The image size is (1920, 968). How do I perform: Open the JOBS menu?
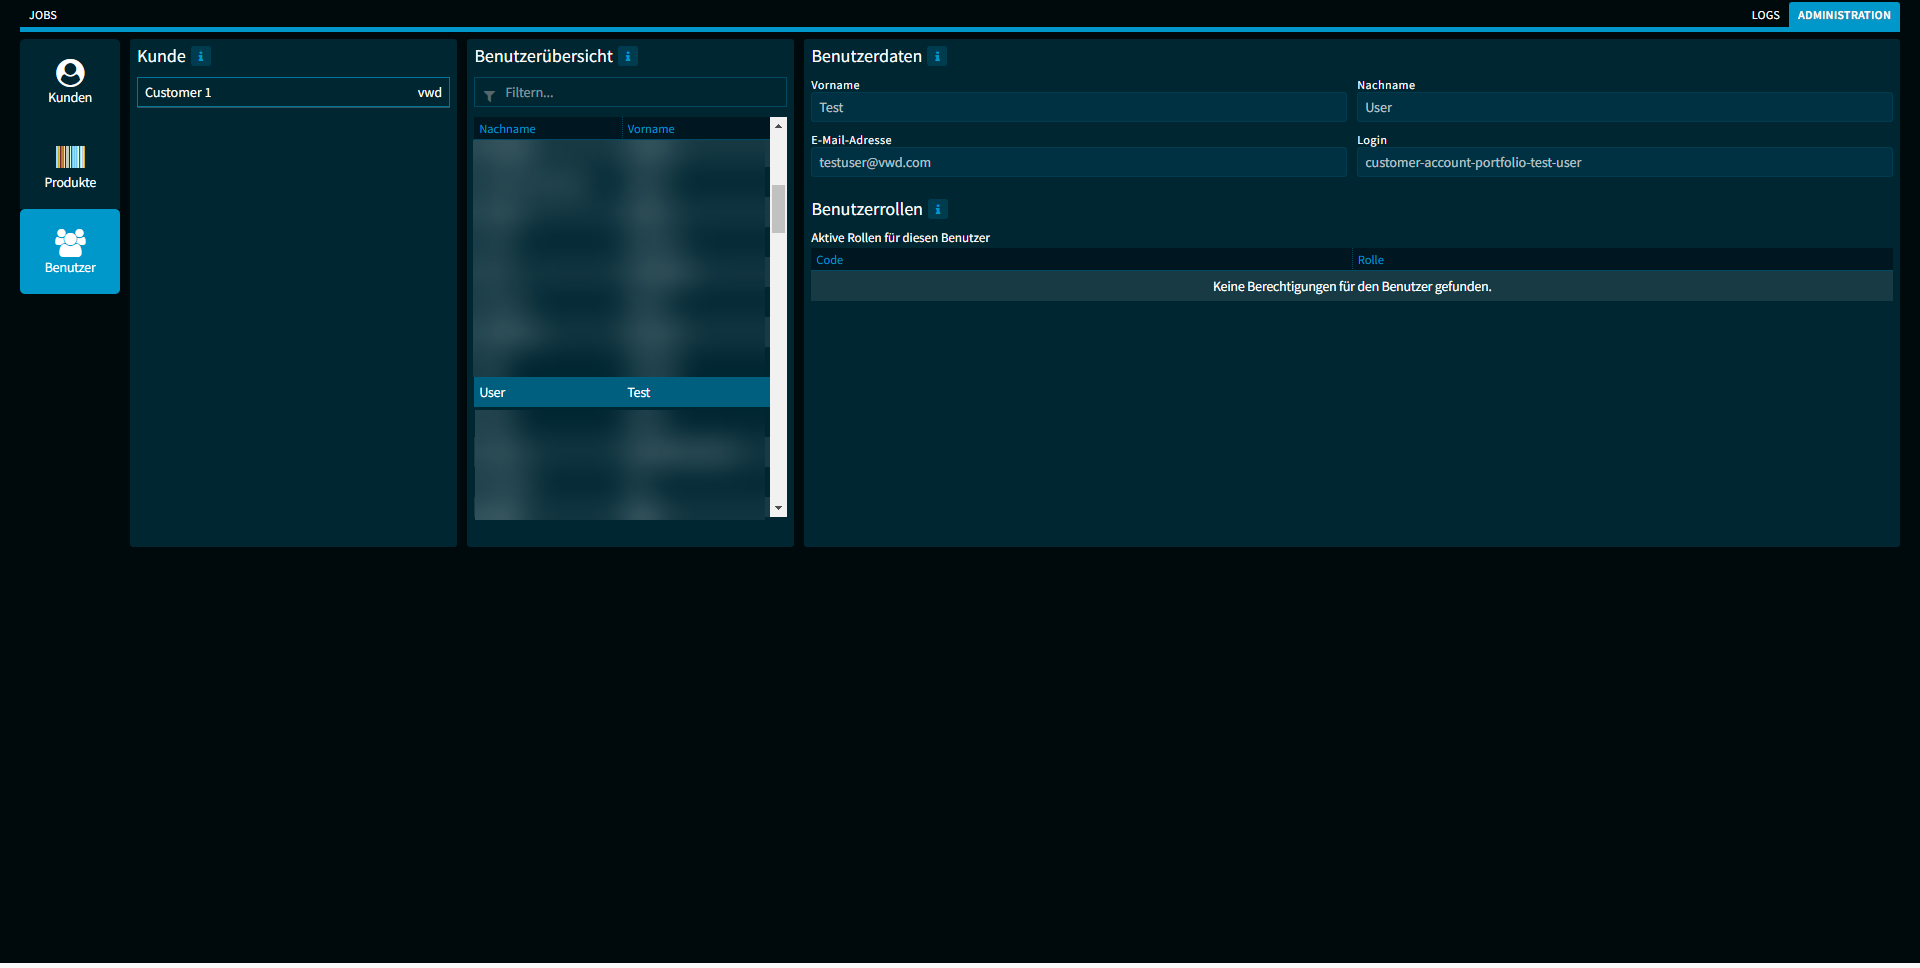(43, 15)
